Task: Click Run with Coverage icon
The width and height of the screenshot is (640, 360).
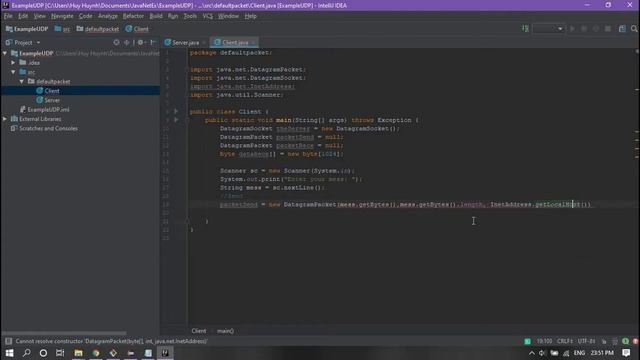Action: [596, 29]
